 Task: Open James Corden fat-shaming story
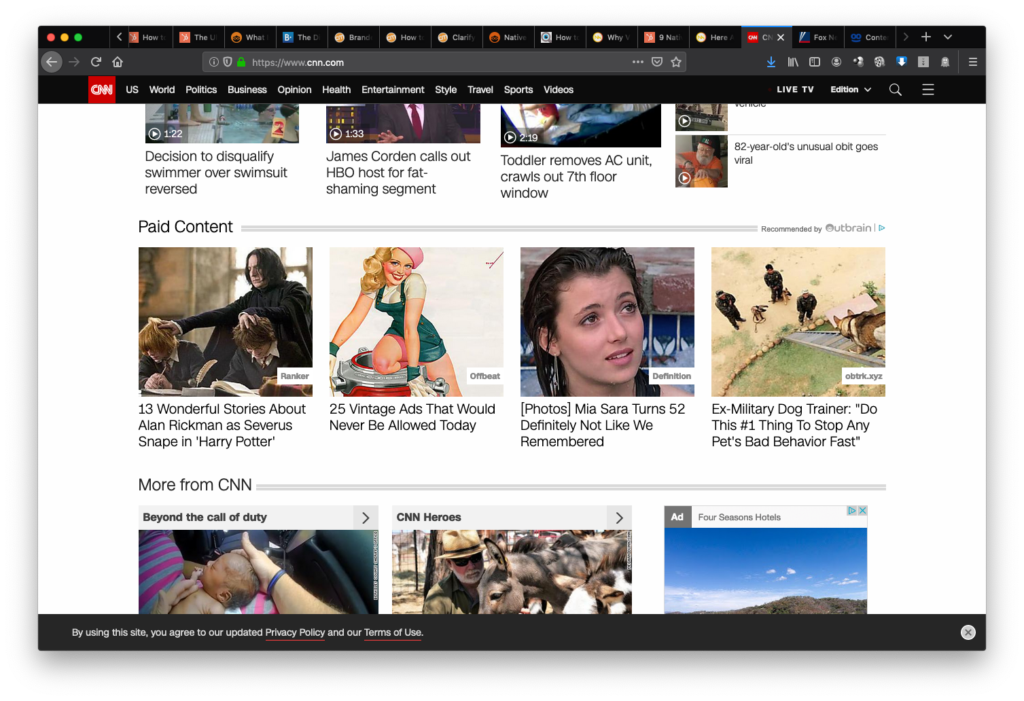tap(398, 172)
